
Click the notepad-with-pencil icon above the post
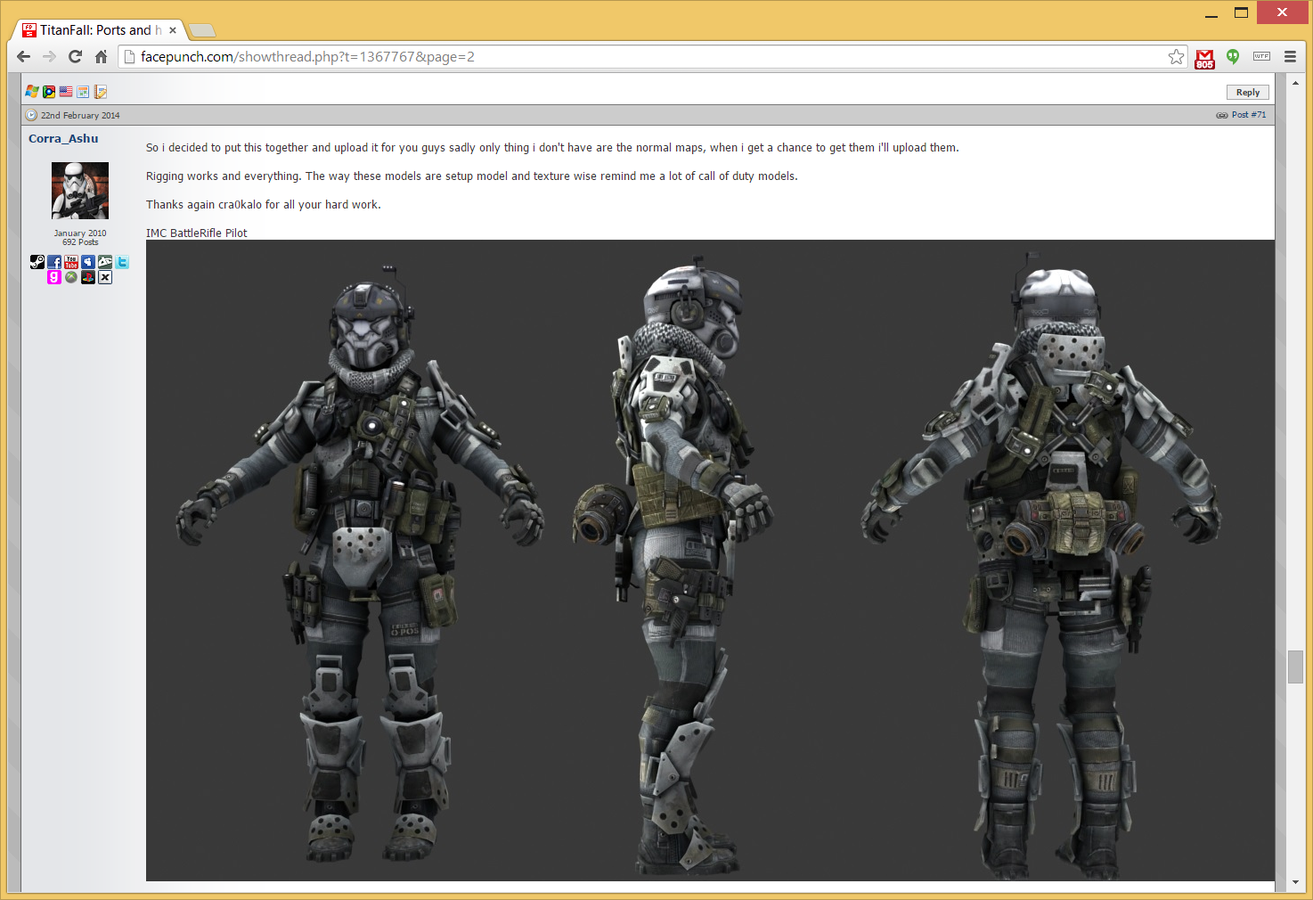point(100,92)
